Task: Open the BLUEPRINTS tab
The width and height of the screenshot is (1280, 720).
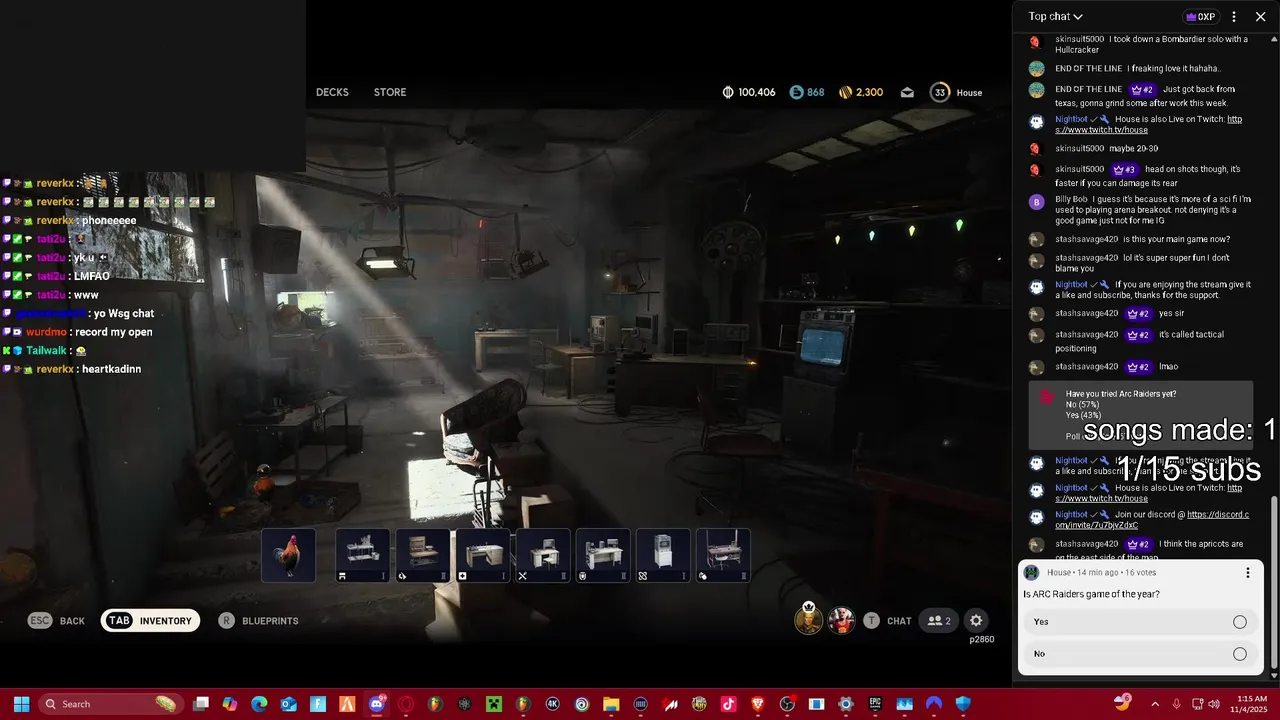Action: click(258, 621)
